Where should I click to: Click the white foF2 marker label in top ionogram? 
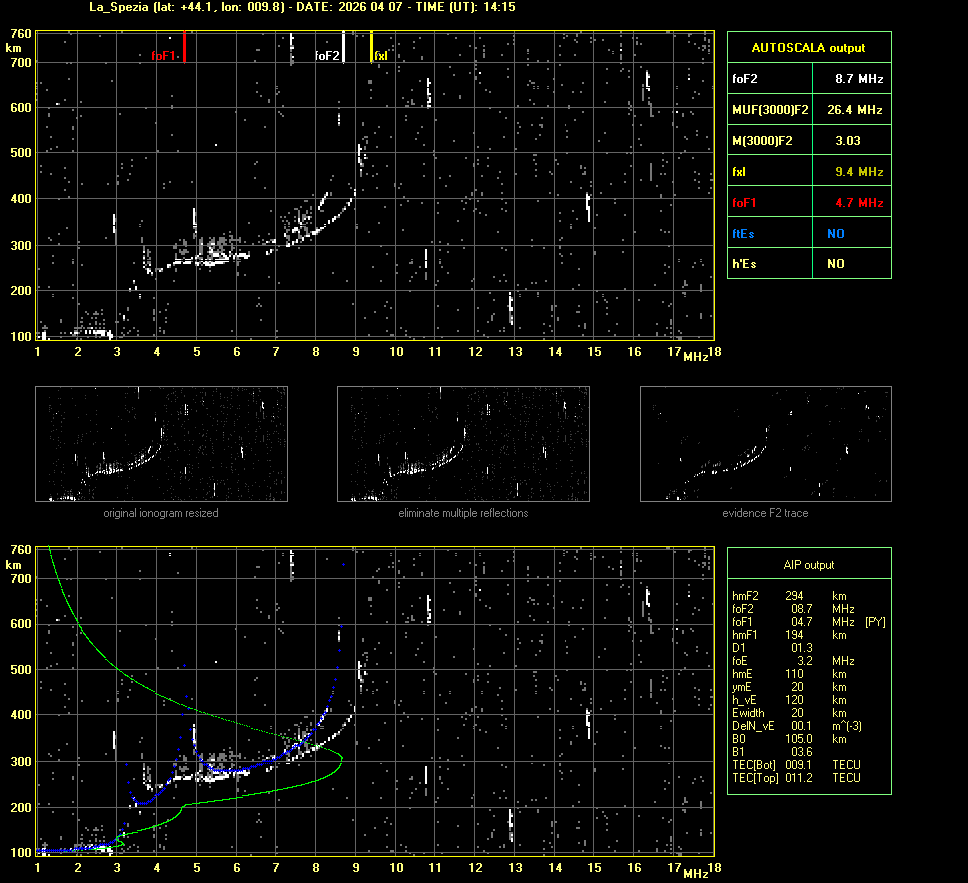pyautogui.click(x=327, y=56)
